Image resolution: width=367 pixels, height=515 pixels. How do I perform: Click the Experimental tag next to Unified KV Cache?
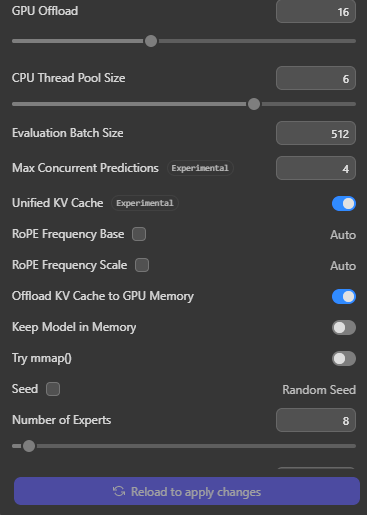point(145,203)
